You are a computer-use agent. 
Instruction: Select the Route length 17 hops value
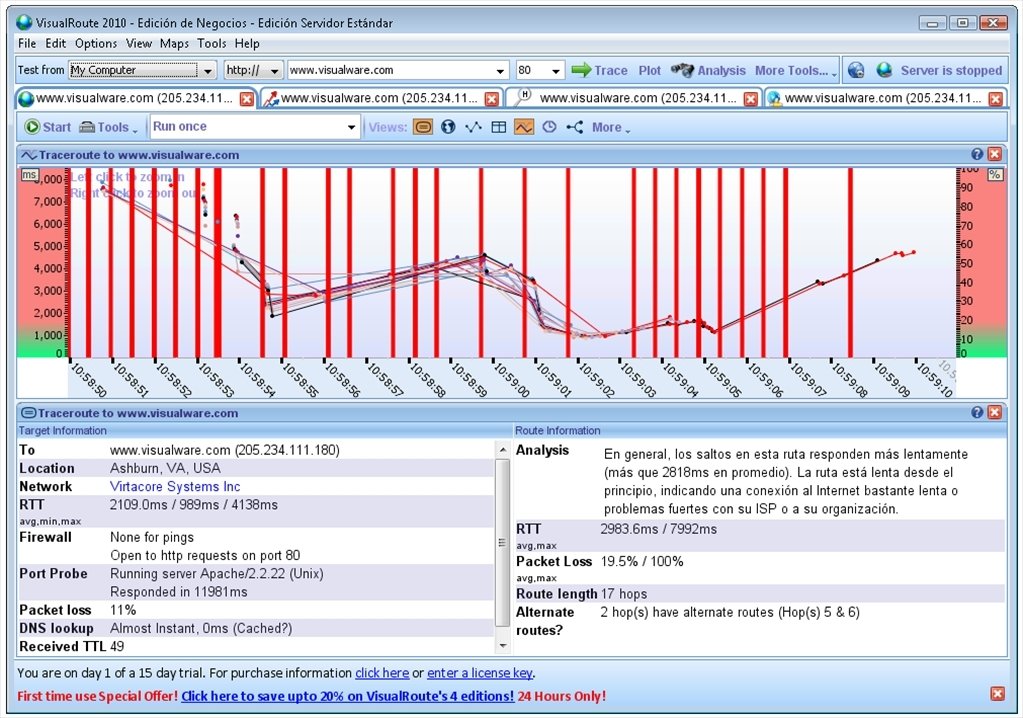point(624,593)
